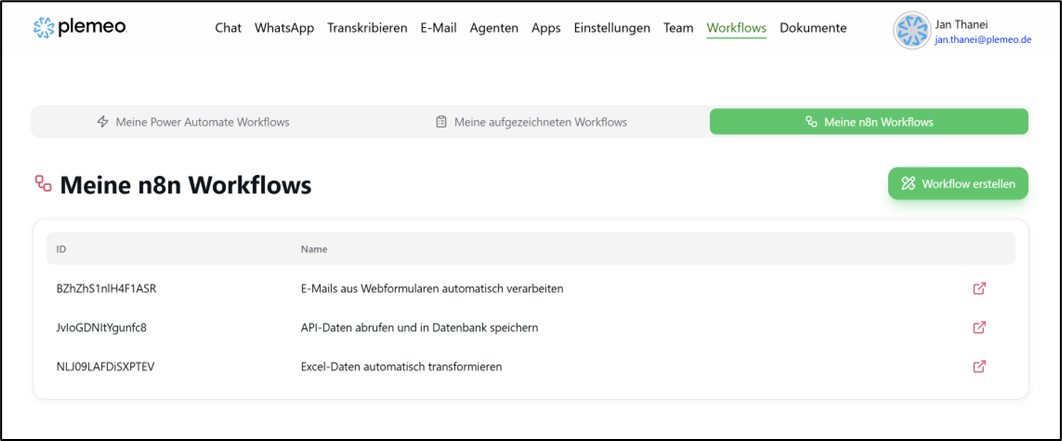Open the Dokumente section

click(x=813, y=28)
